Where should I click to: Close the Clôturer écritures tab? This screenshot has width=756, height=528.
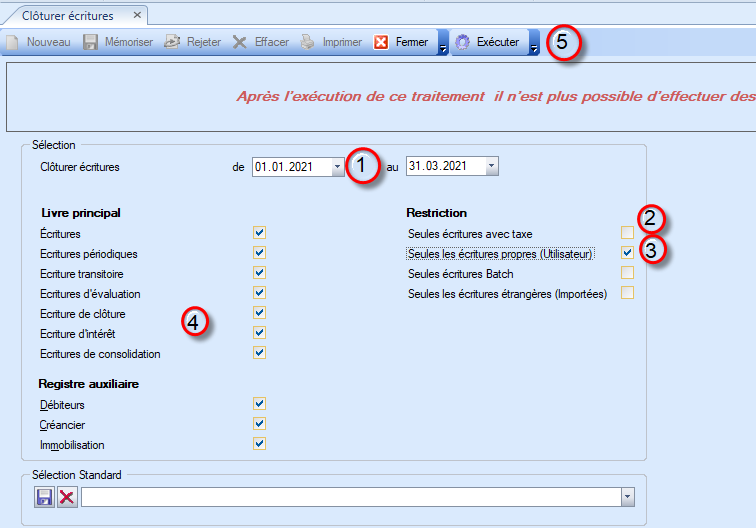[137, 15]
